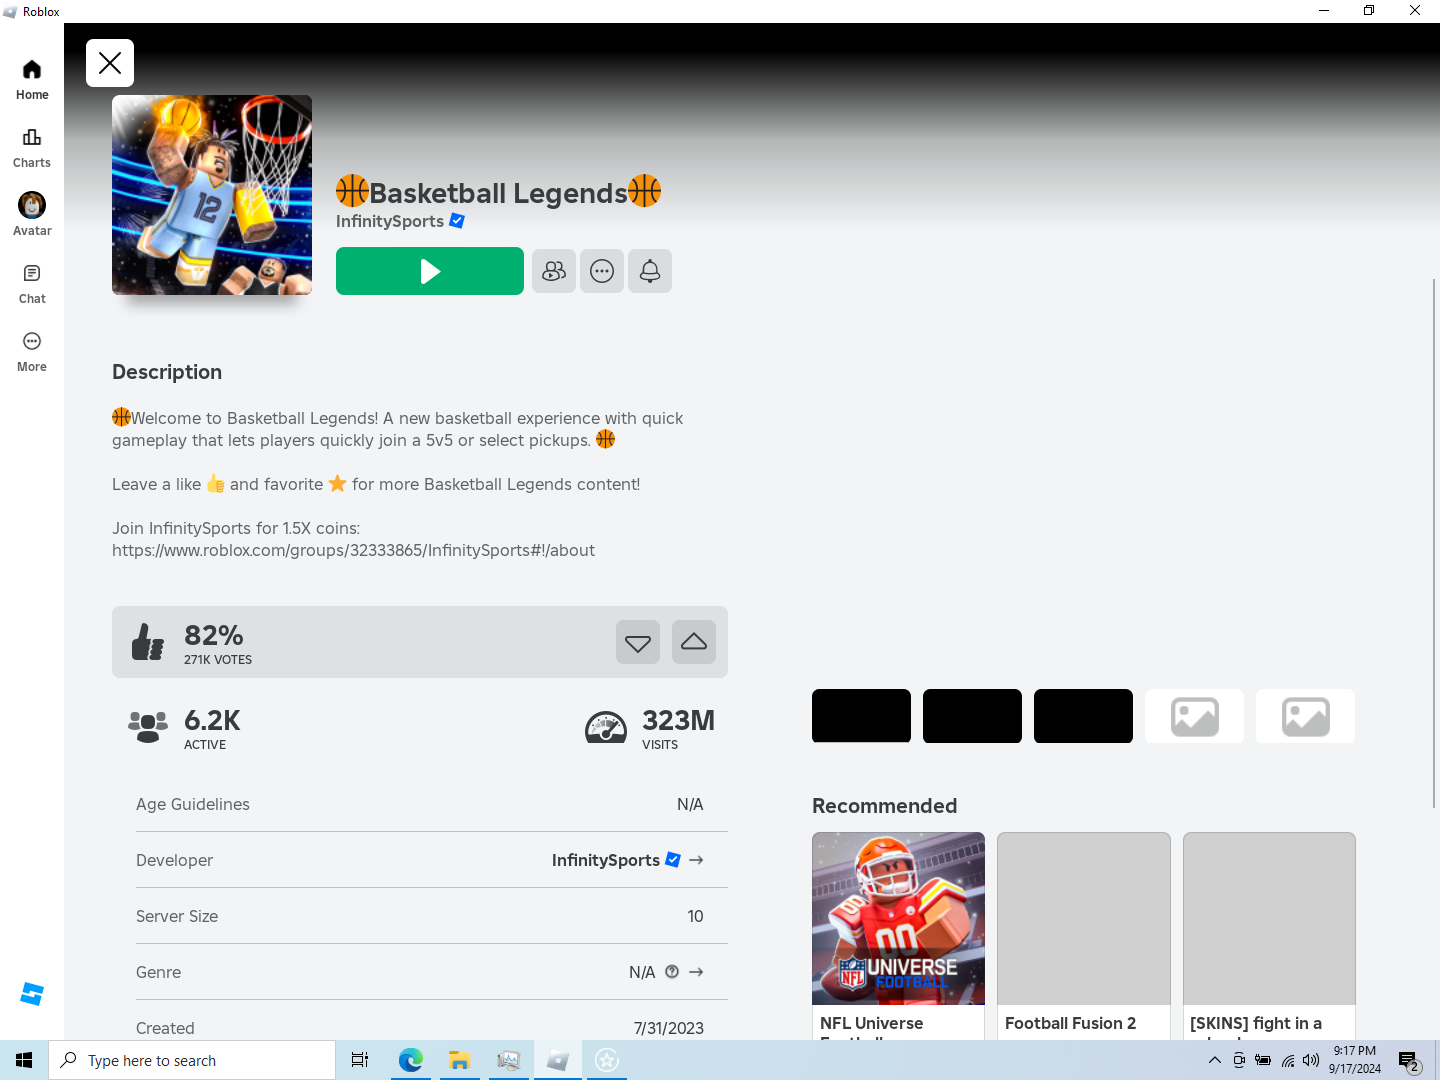
Task: Click the Recommended heading
Action: (x=884, y=806)
